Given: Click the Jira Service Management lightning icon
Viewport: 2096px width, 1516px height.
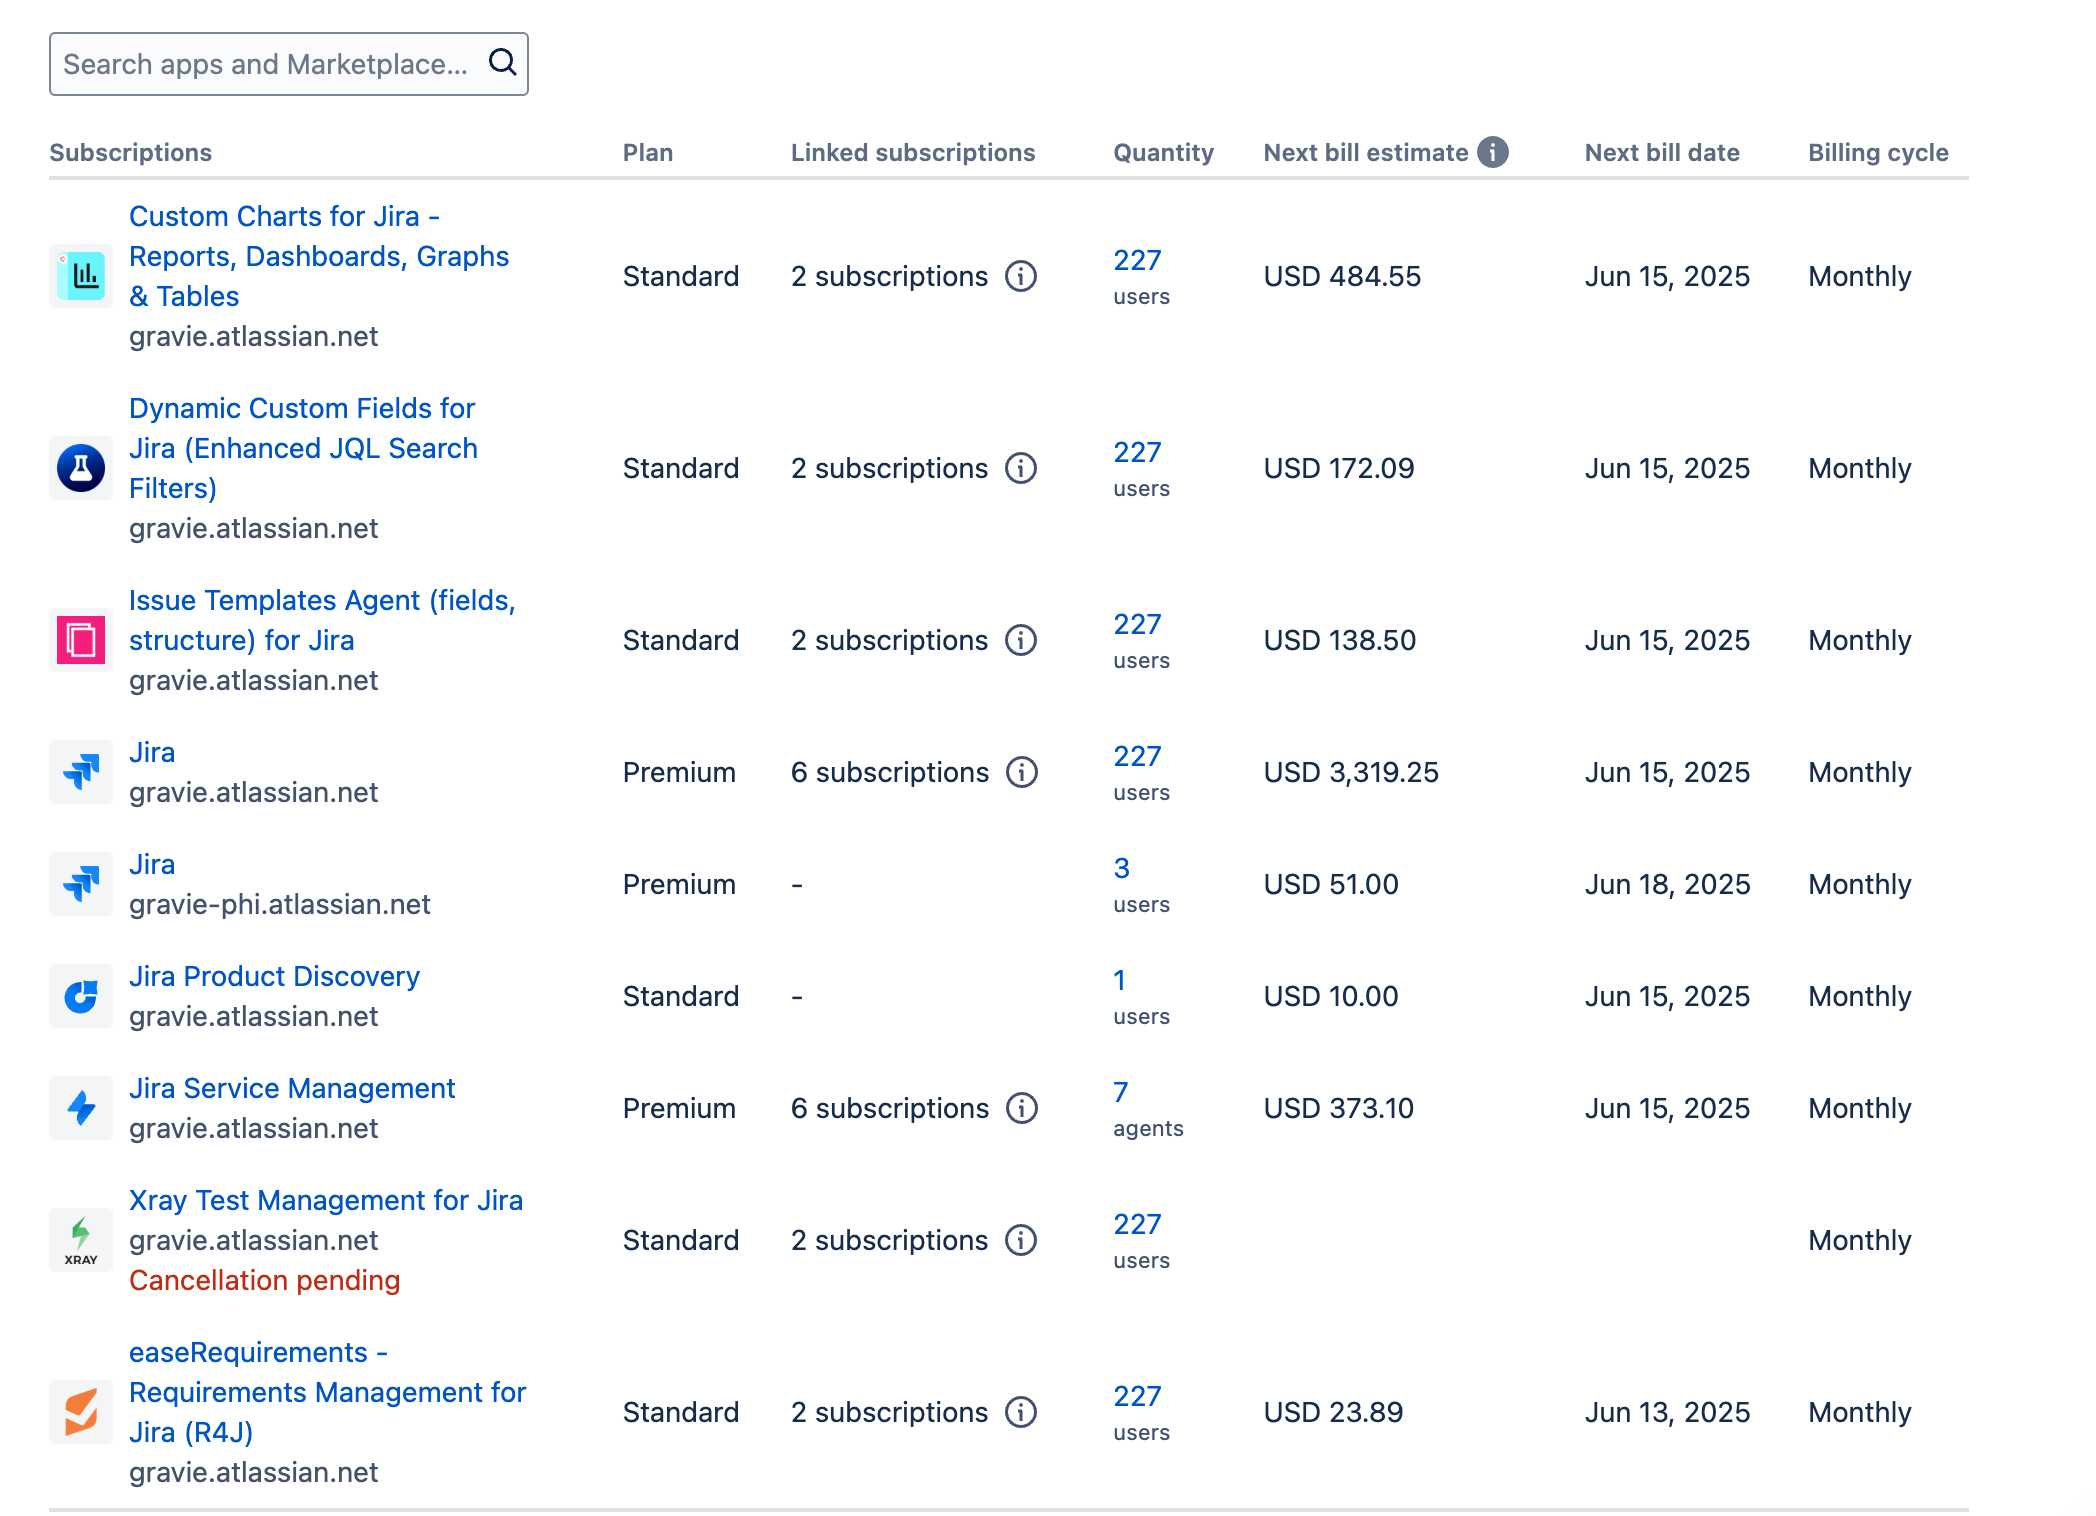Looking at the screenshot, I should [81, 1108].
